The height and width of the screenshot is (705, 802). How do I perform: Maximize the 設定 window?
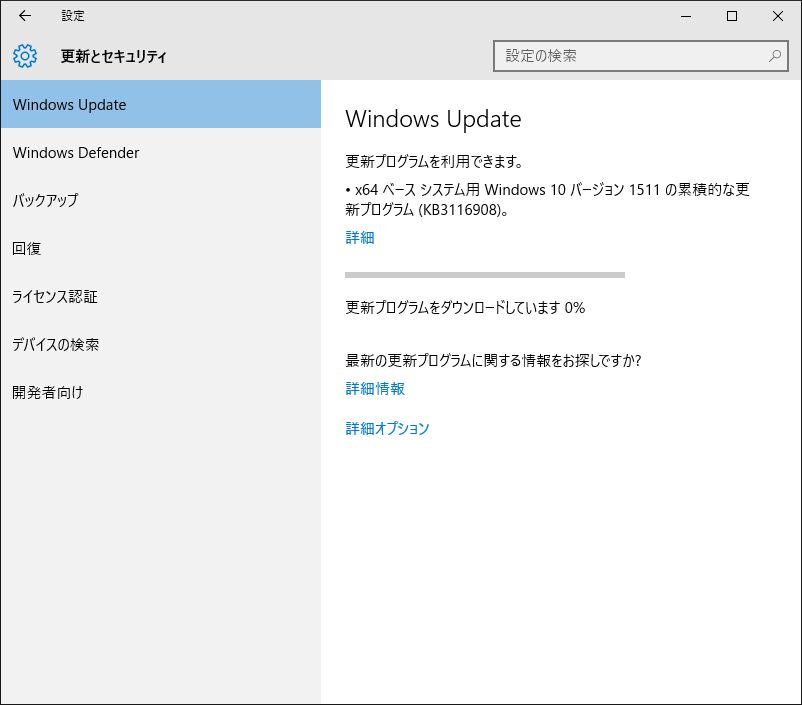(x=732, y=16)
